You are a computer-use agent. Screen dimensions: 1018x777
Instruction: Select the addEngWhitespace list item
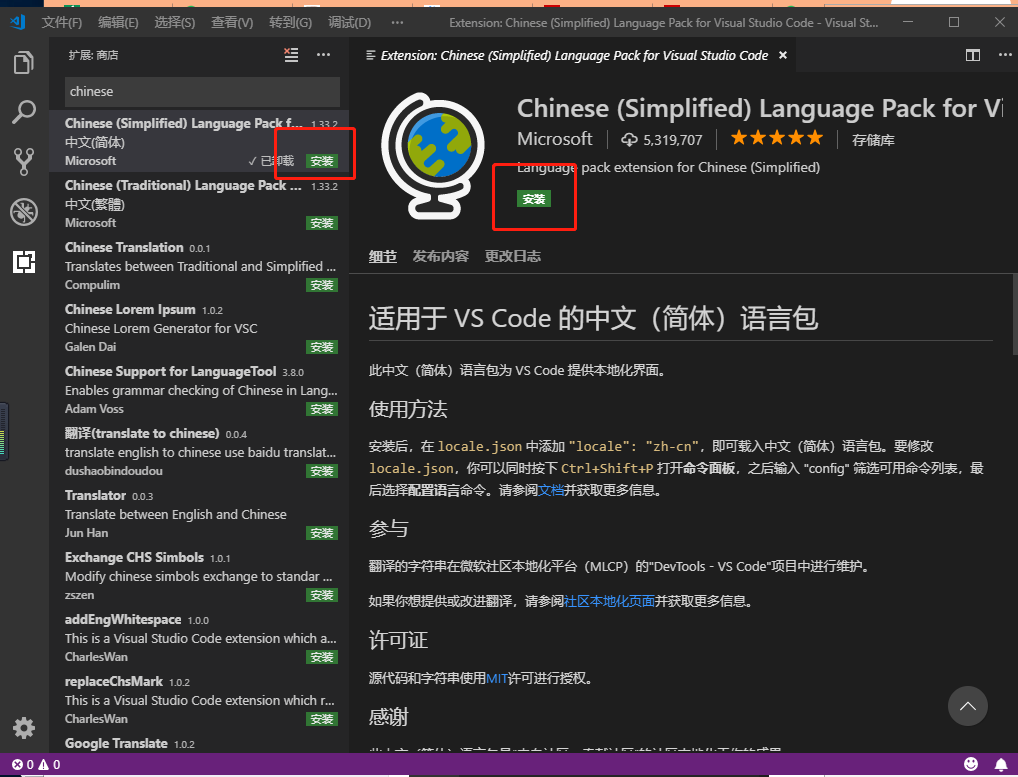[x=199, y=638]
